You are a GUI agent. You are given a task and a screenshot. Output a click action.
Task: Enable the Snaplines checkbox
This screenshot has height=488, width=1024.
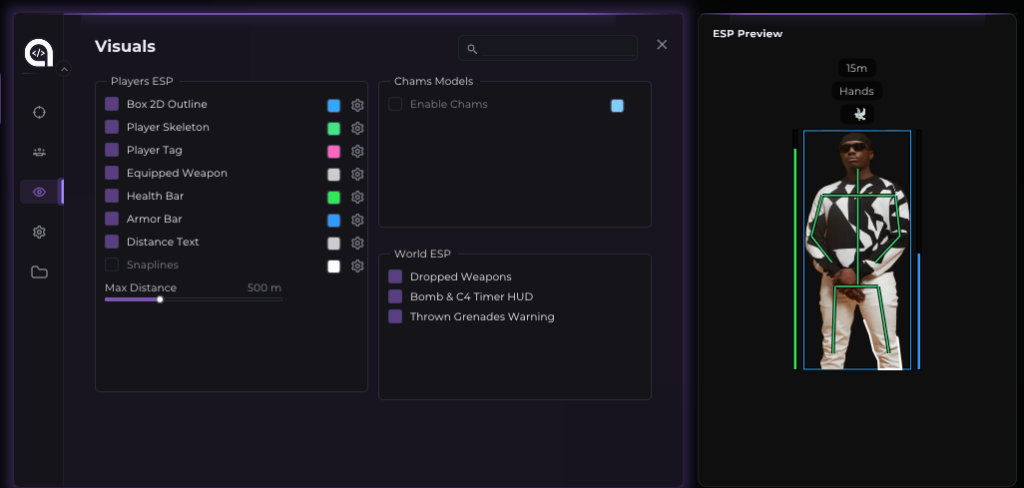112,265
